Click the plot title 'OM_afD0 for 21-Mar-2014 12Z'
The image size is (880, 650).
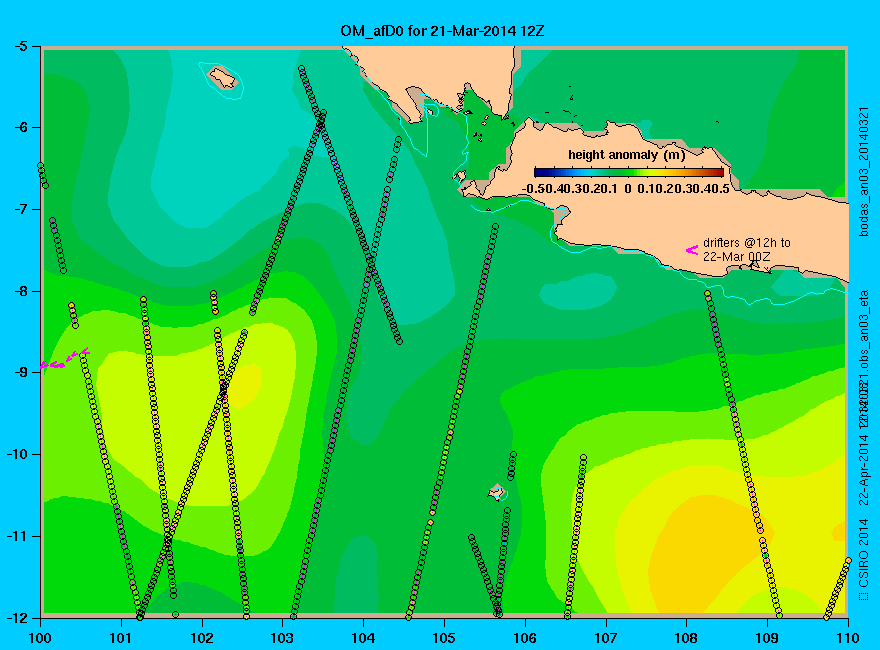(442, 30)
